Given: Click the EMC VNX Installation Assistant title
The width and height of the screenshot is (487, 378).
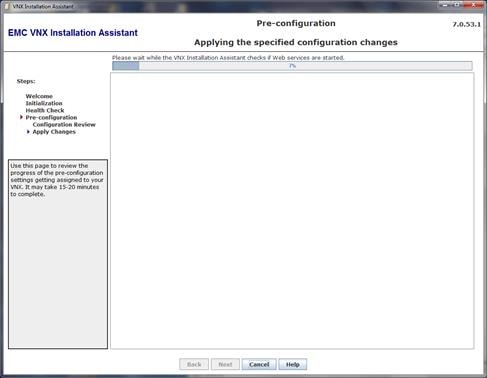Looking at the screenshot, I should tap(73, 33).
